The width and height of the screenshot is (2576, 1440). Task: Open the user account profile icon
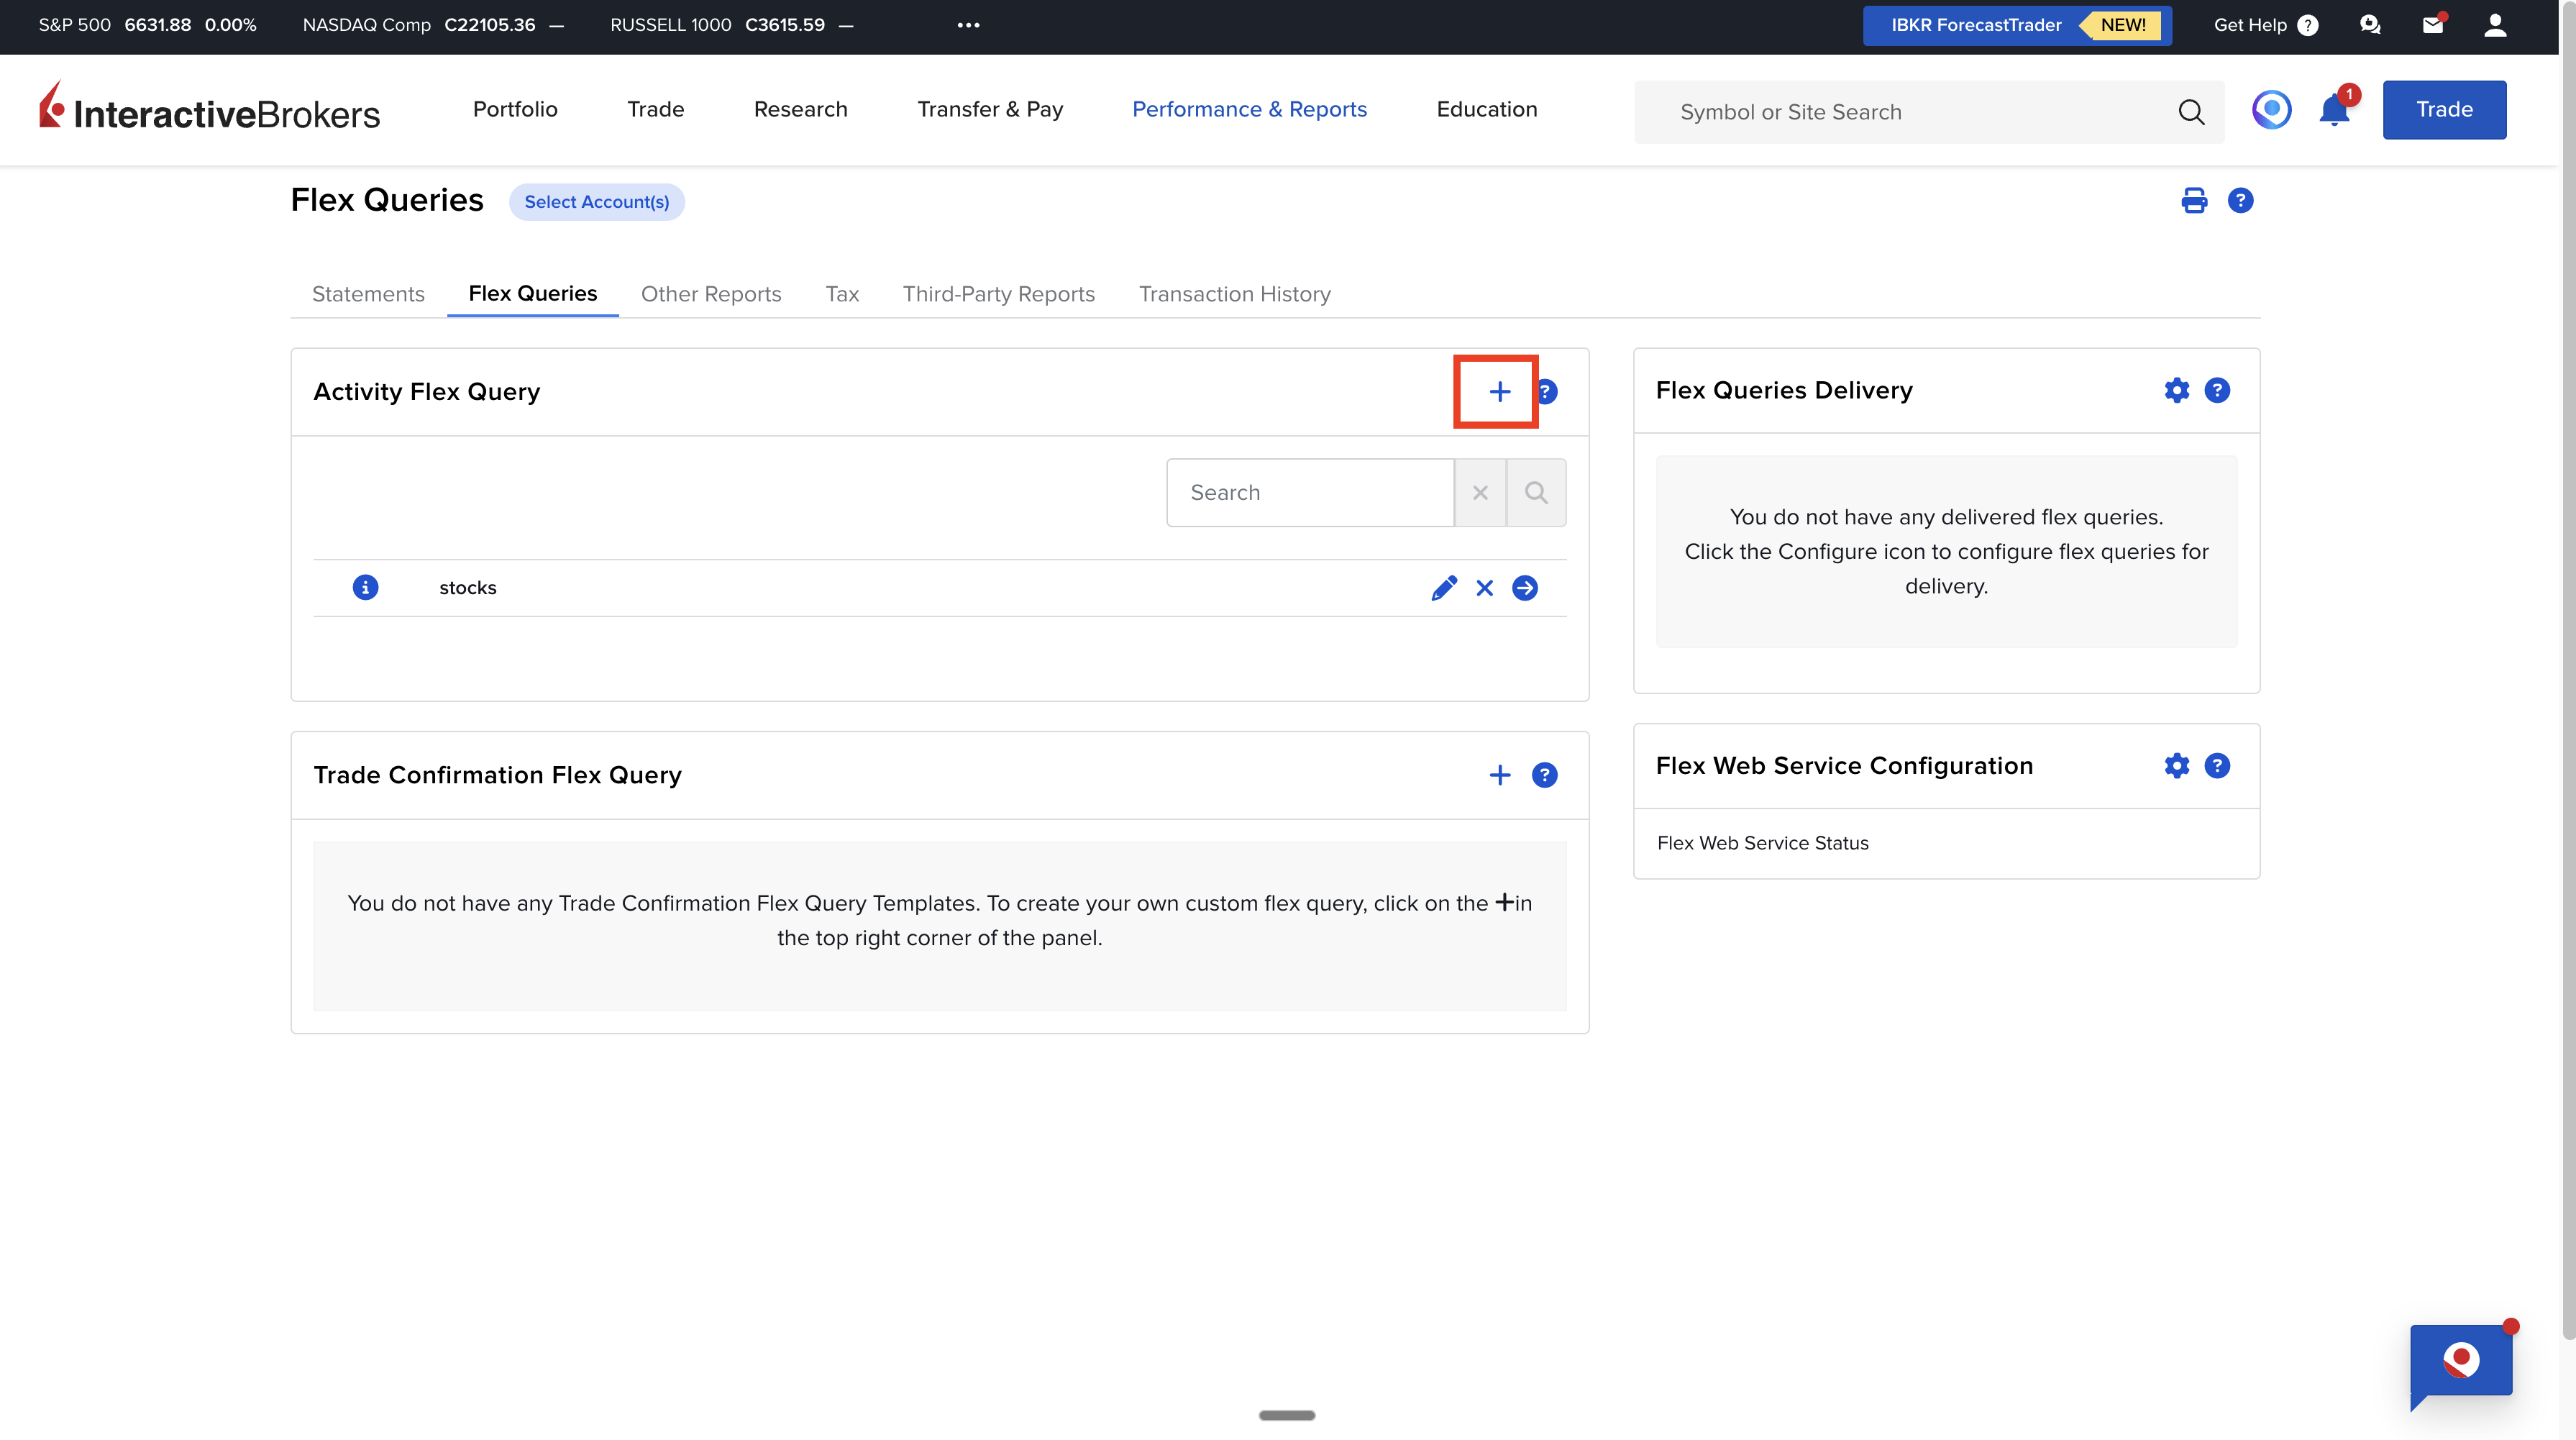tap(2495, 25)
